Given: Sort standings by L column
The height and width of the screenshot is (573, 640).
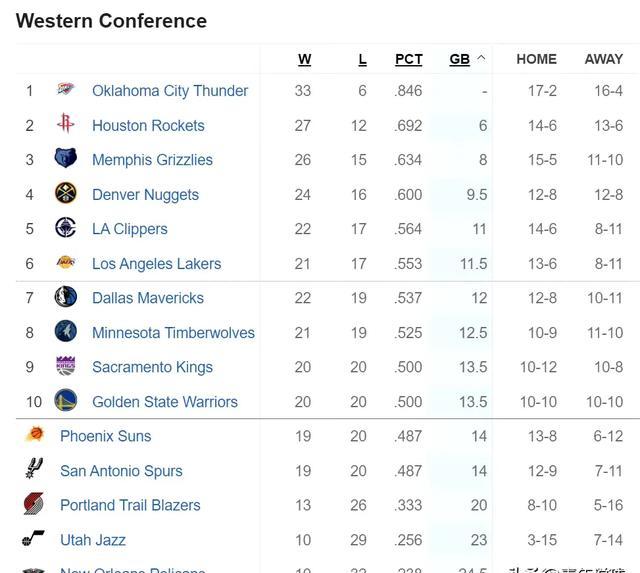Looking at the screenshot, I should tap(362, 60).
